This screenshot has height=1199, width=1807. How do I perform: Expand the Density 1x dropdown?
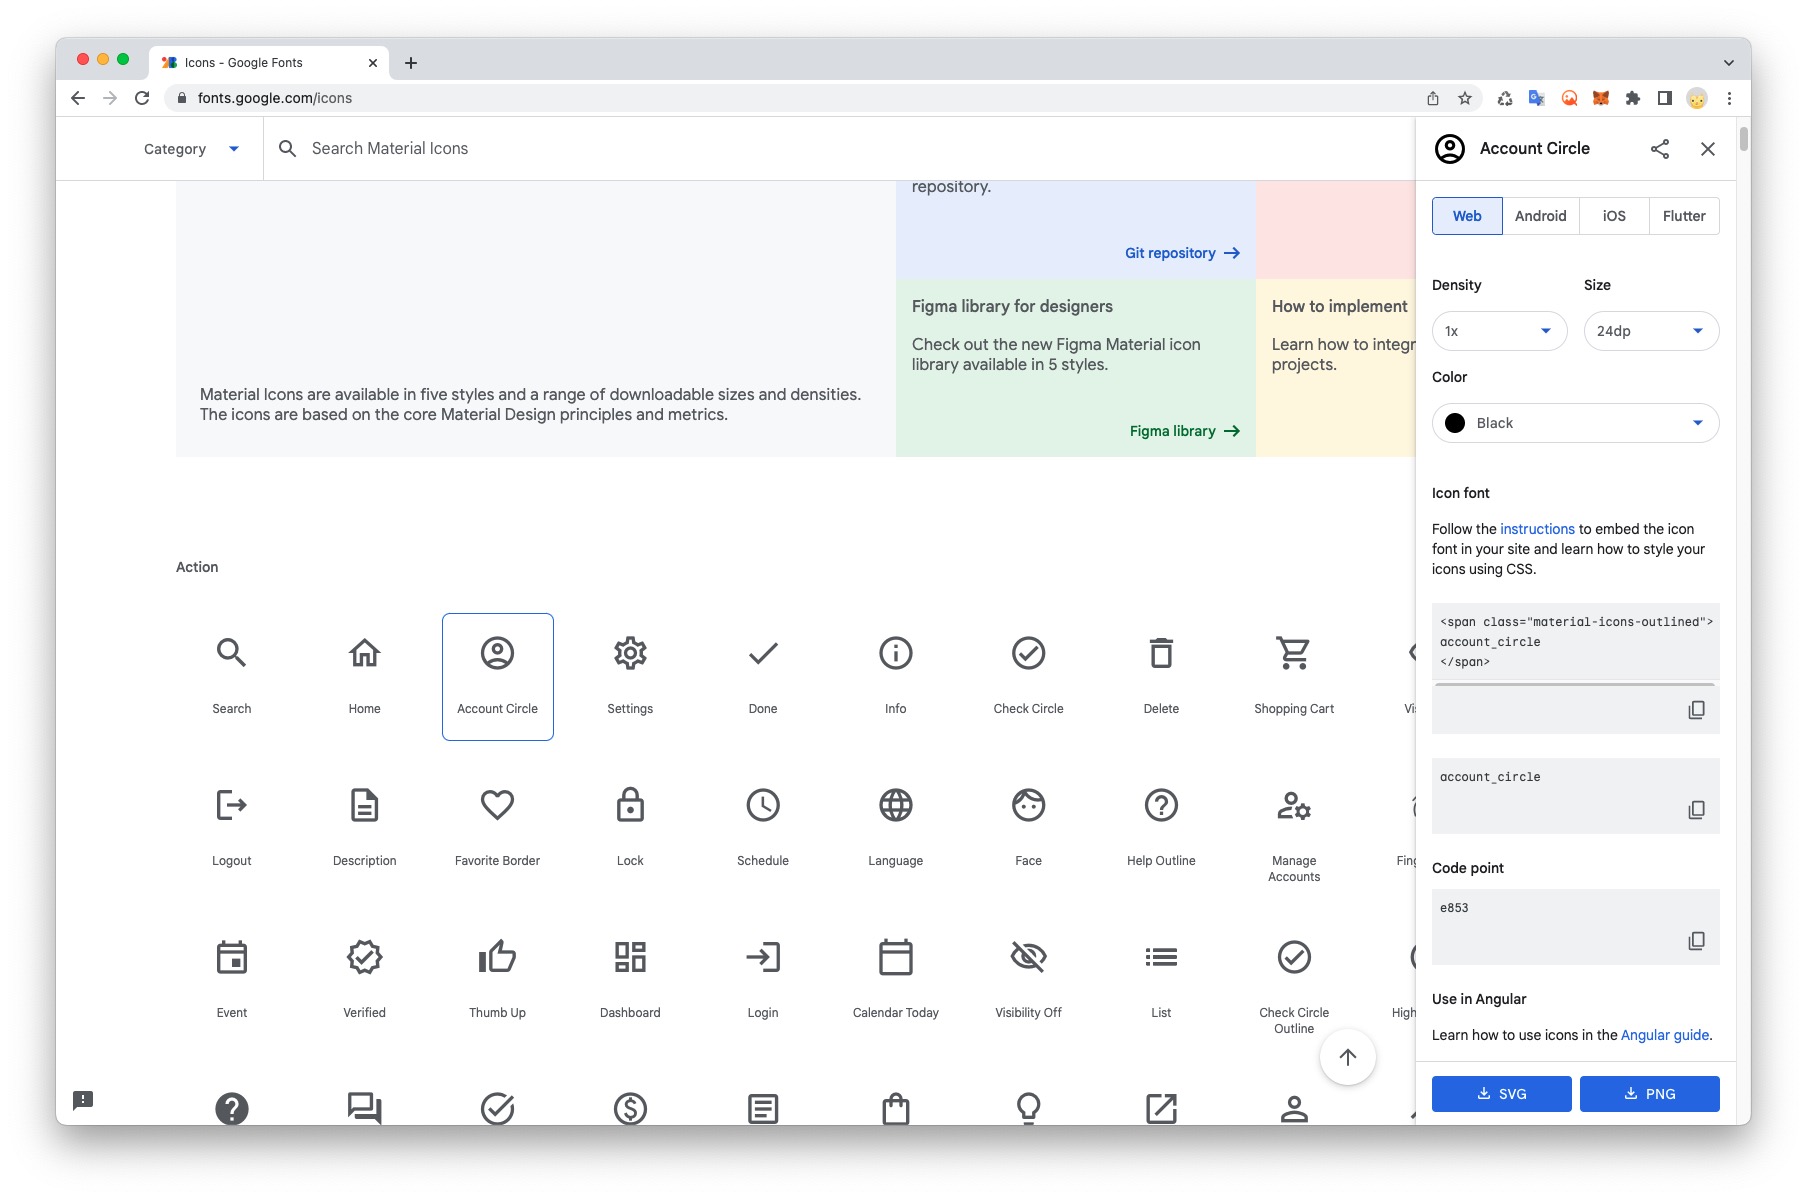point(1499,331)
